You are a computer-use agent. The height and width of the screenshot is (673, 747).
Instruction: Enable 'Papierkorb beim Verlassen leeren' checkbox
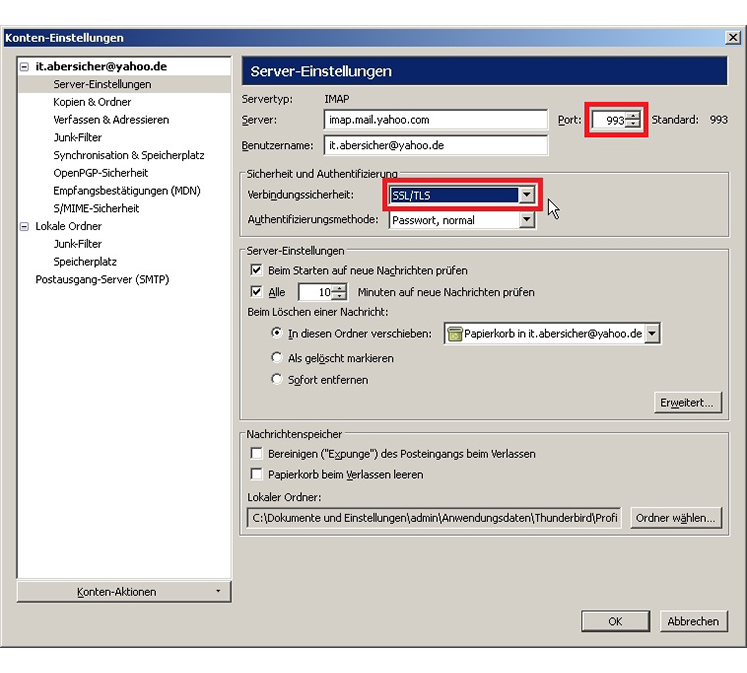coord(257,475)
